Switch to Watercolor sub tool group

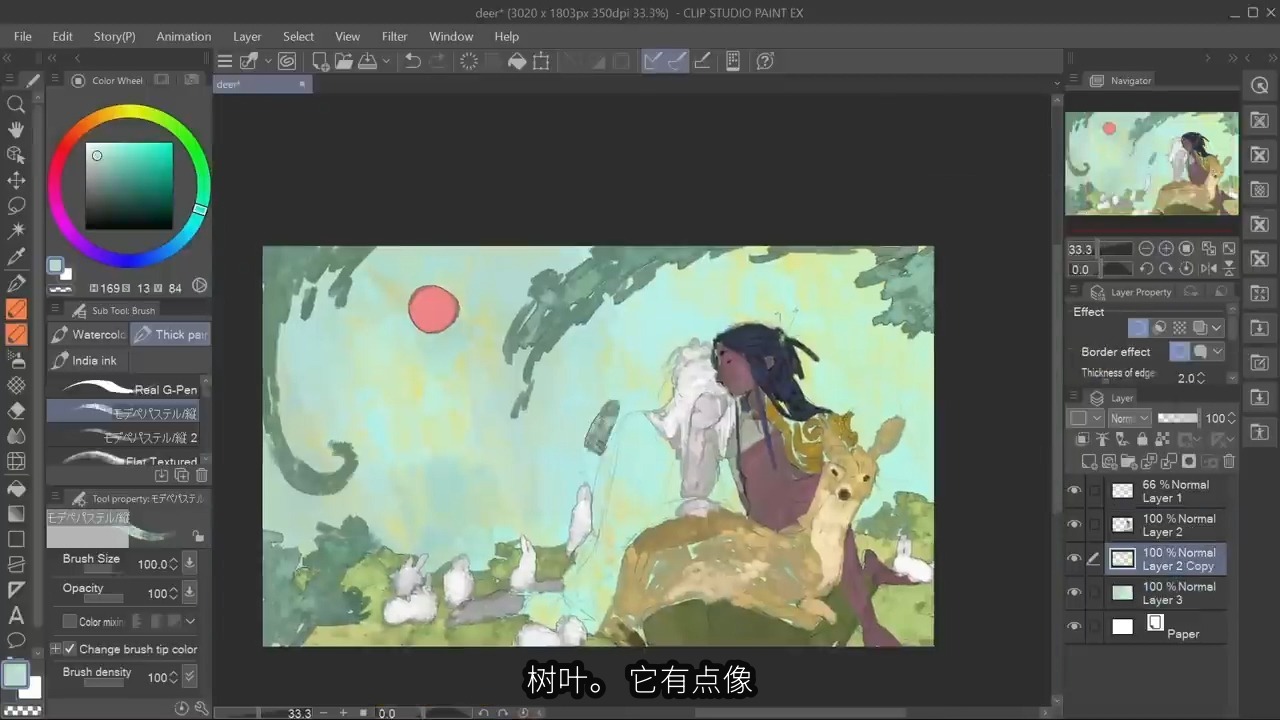coord(88,335)
